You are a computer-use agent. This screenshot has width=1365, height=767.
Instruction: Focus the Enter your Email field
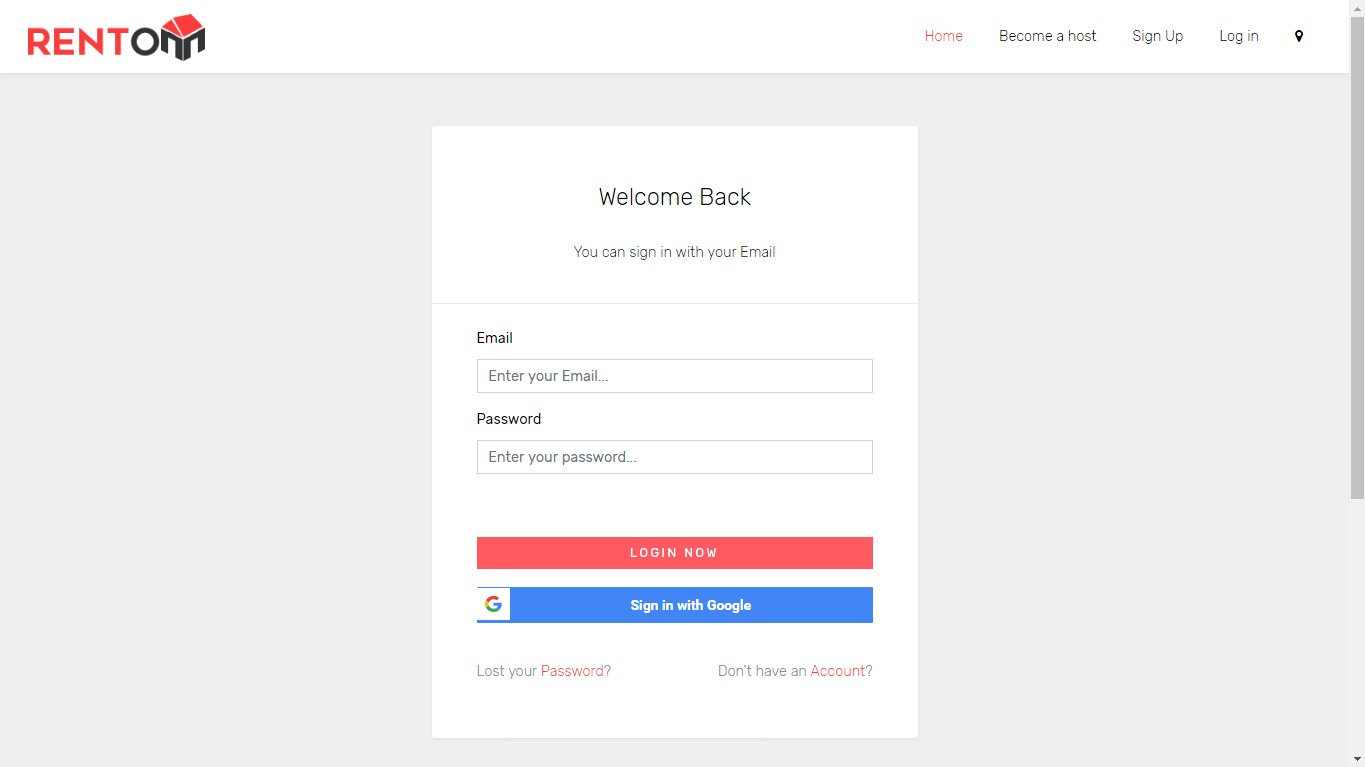[x=674, y=376]
